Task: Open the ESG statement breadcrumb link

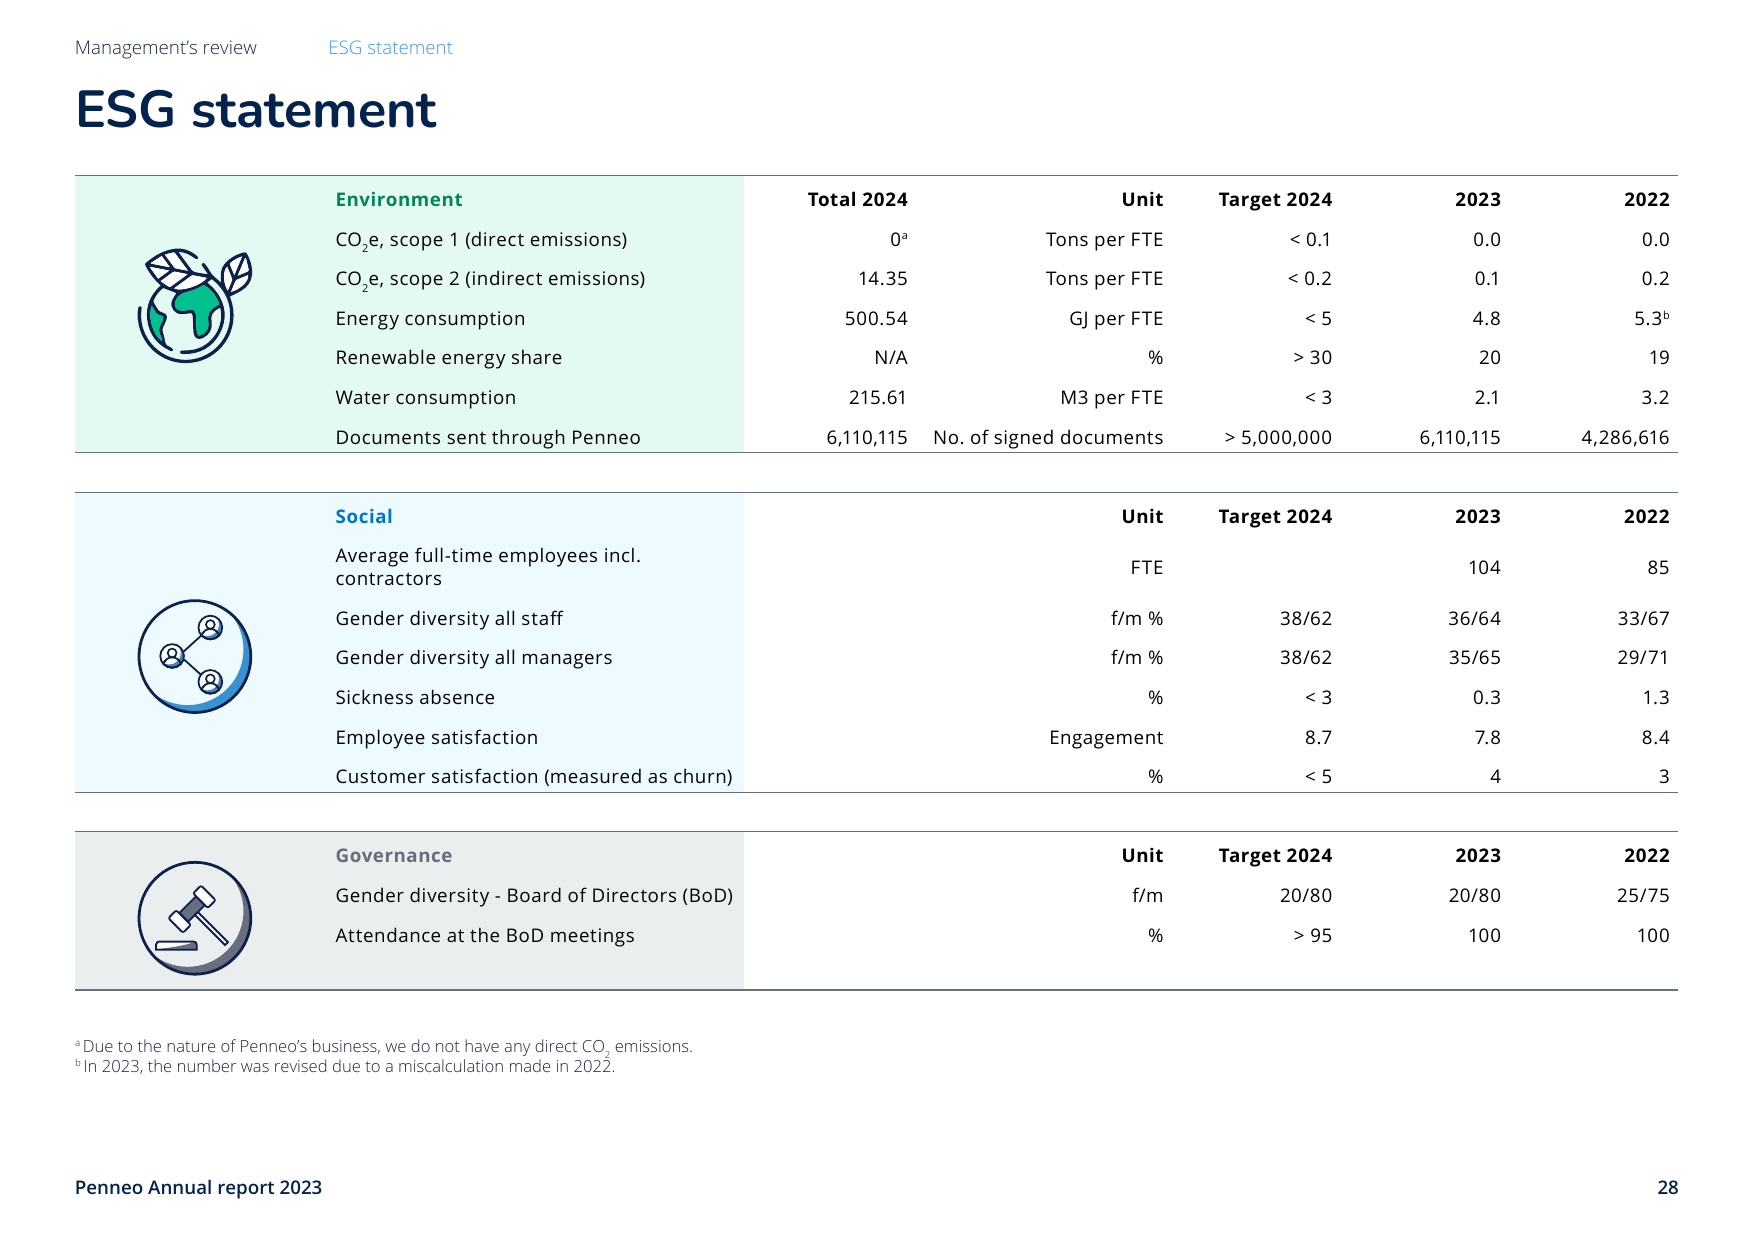Action: click(390, 48)
